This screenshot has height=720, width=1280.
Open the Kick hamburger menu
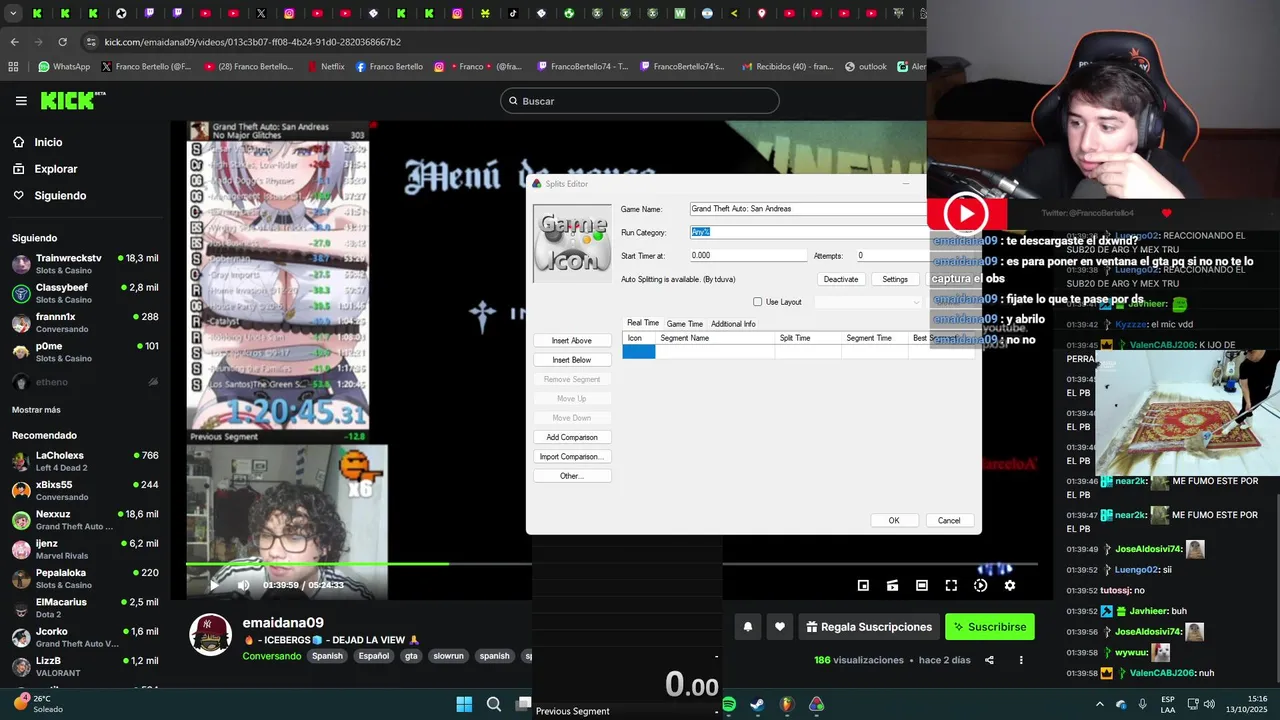pos(21,101)
